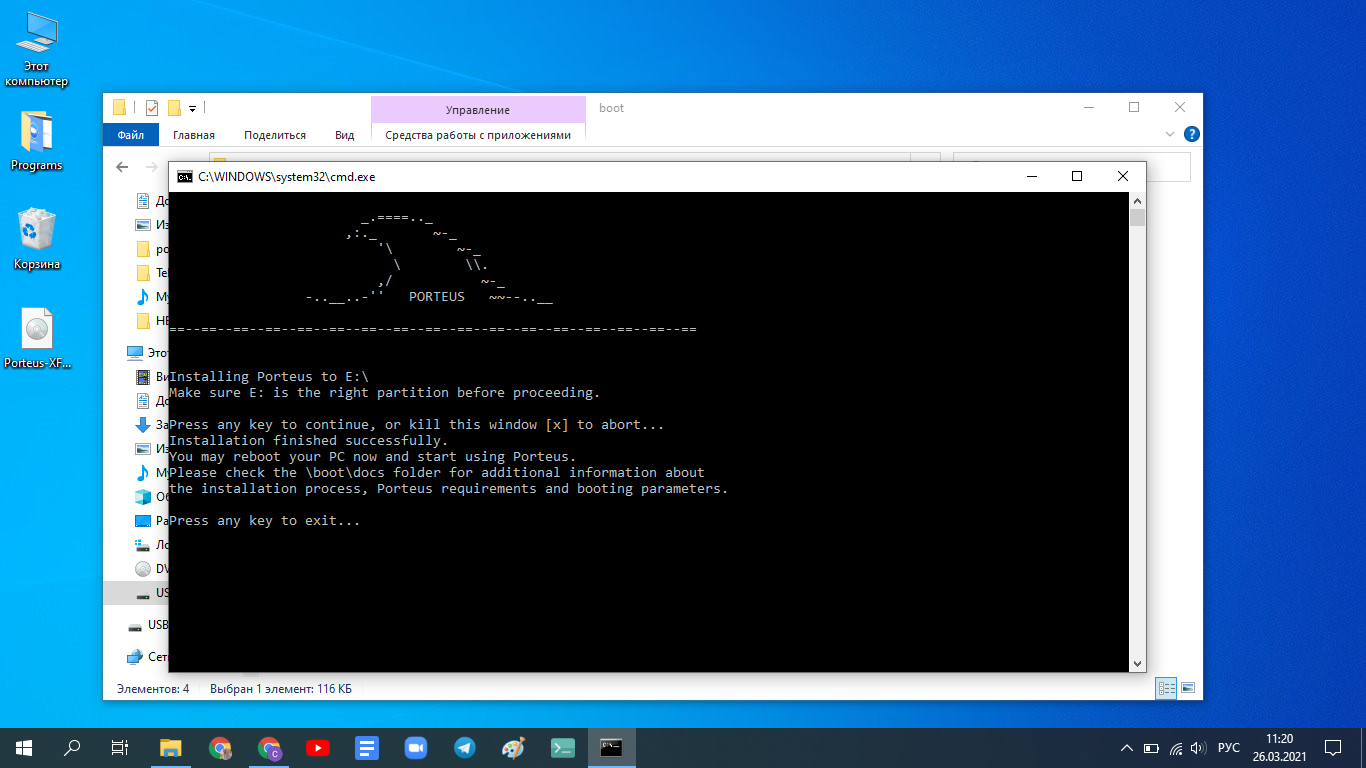Open Paint palette icon in taskbar

pyautogui.click(x=513, y=747)
